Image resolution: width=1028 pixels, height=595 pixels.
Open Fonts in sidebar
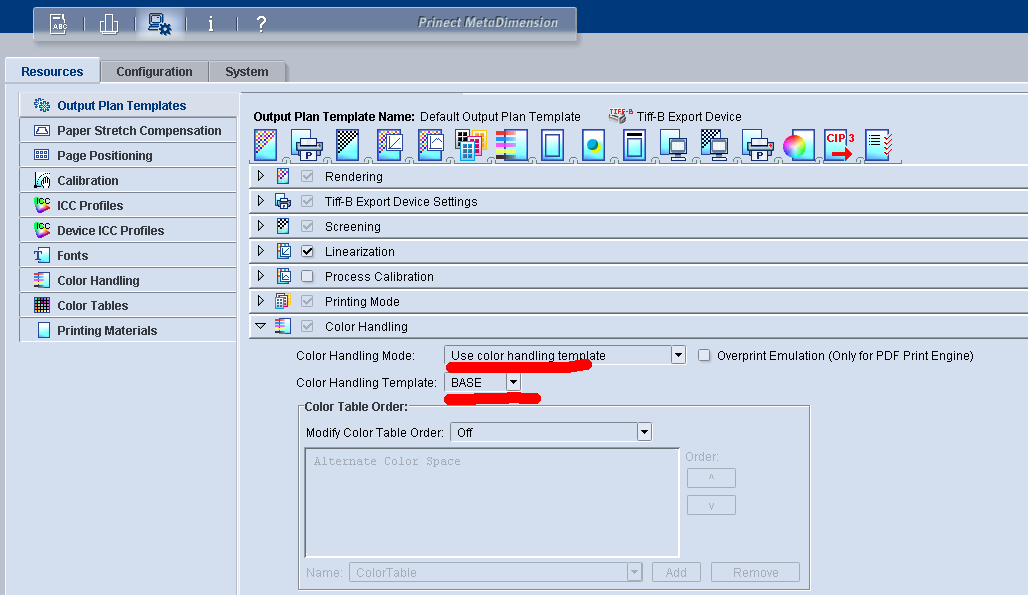click(x=128, y=255)
